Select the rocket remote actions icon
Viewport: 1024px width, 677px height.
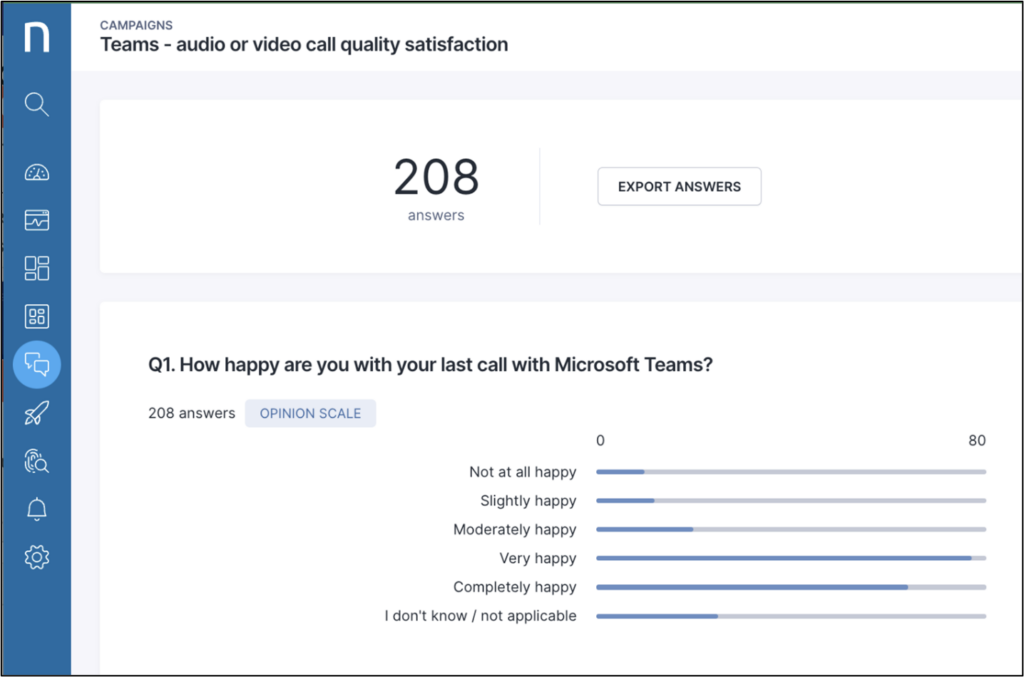(x=37, y=413)
